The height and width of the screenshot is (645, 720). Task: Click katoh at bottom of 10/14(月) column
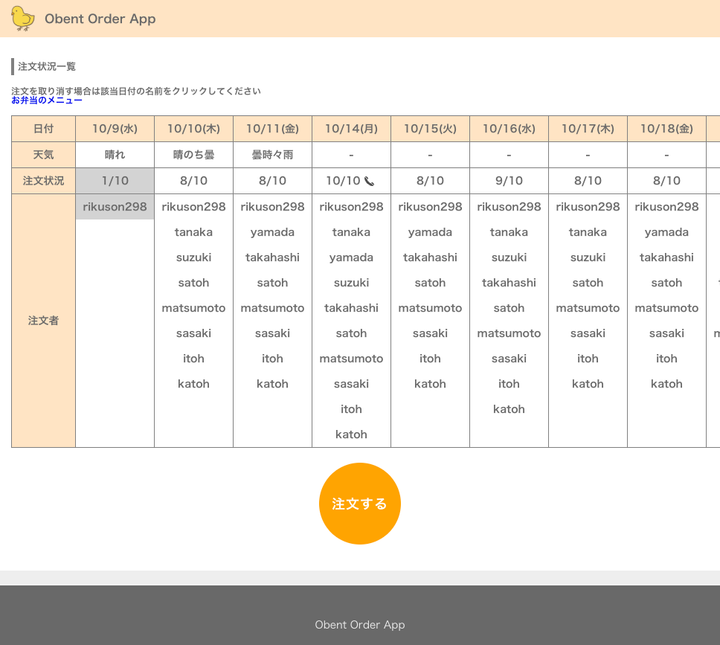(x=351, y=434)
